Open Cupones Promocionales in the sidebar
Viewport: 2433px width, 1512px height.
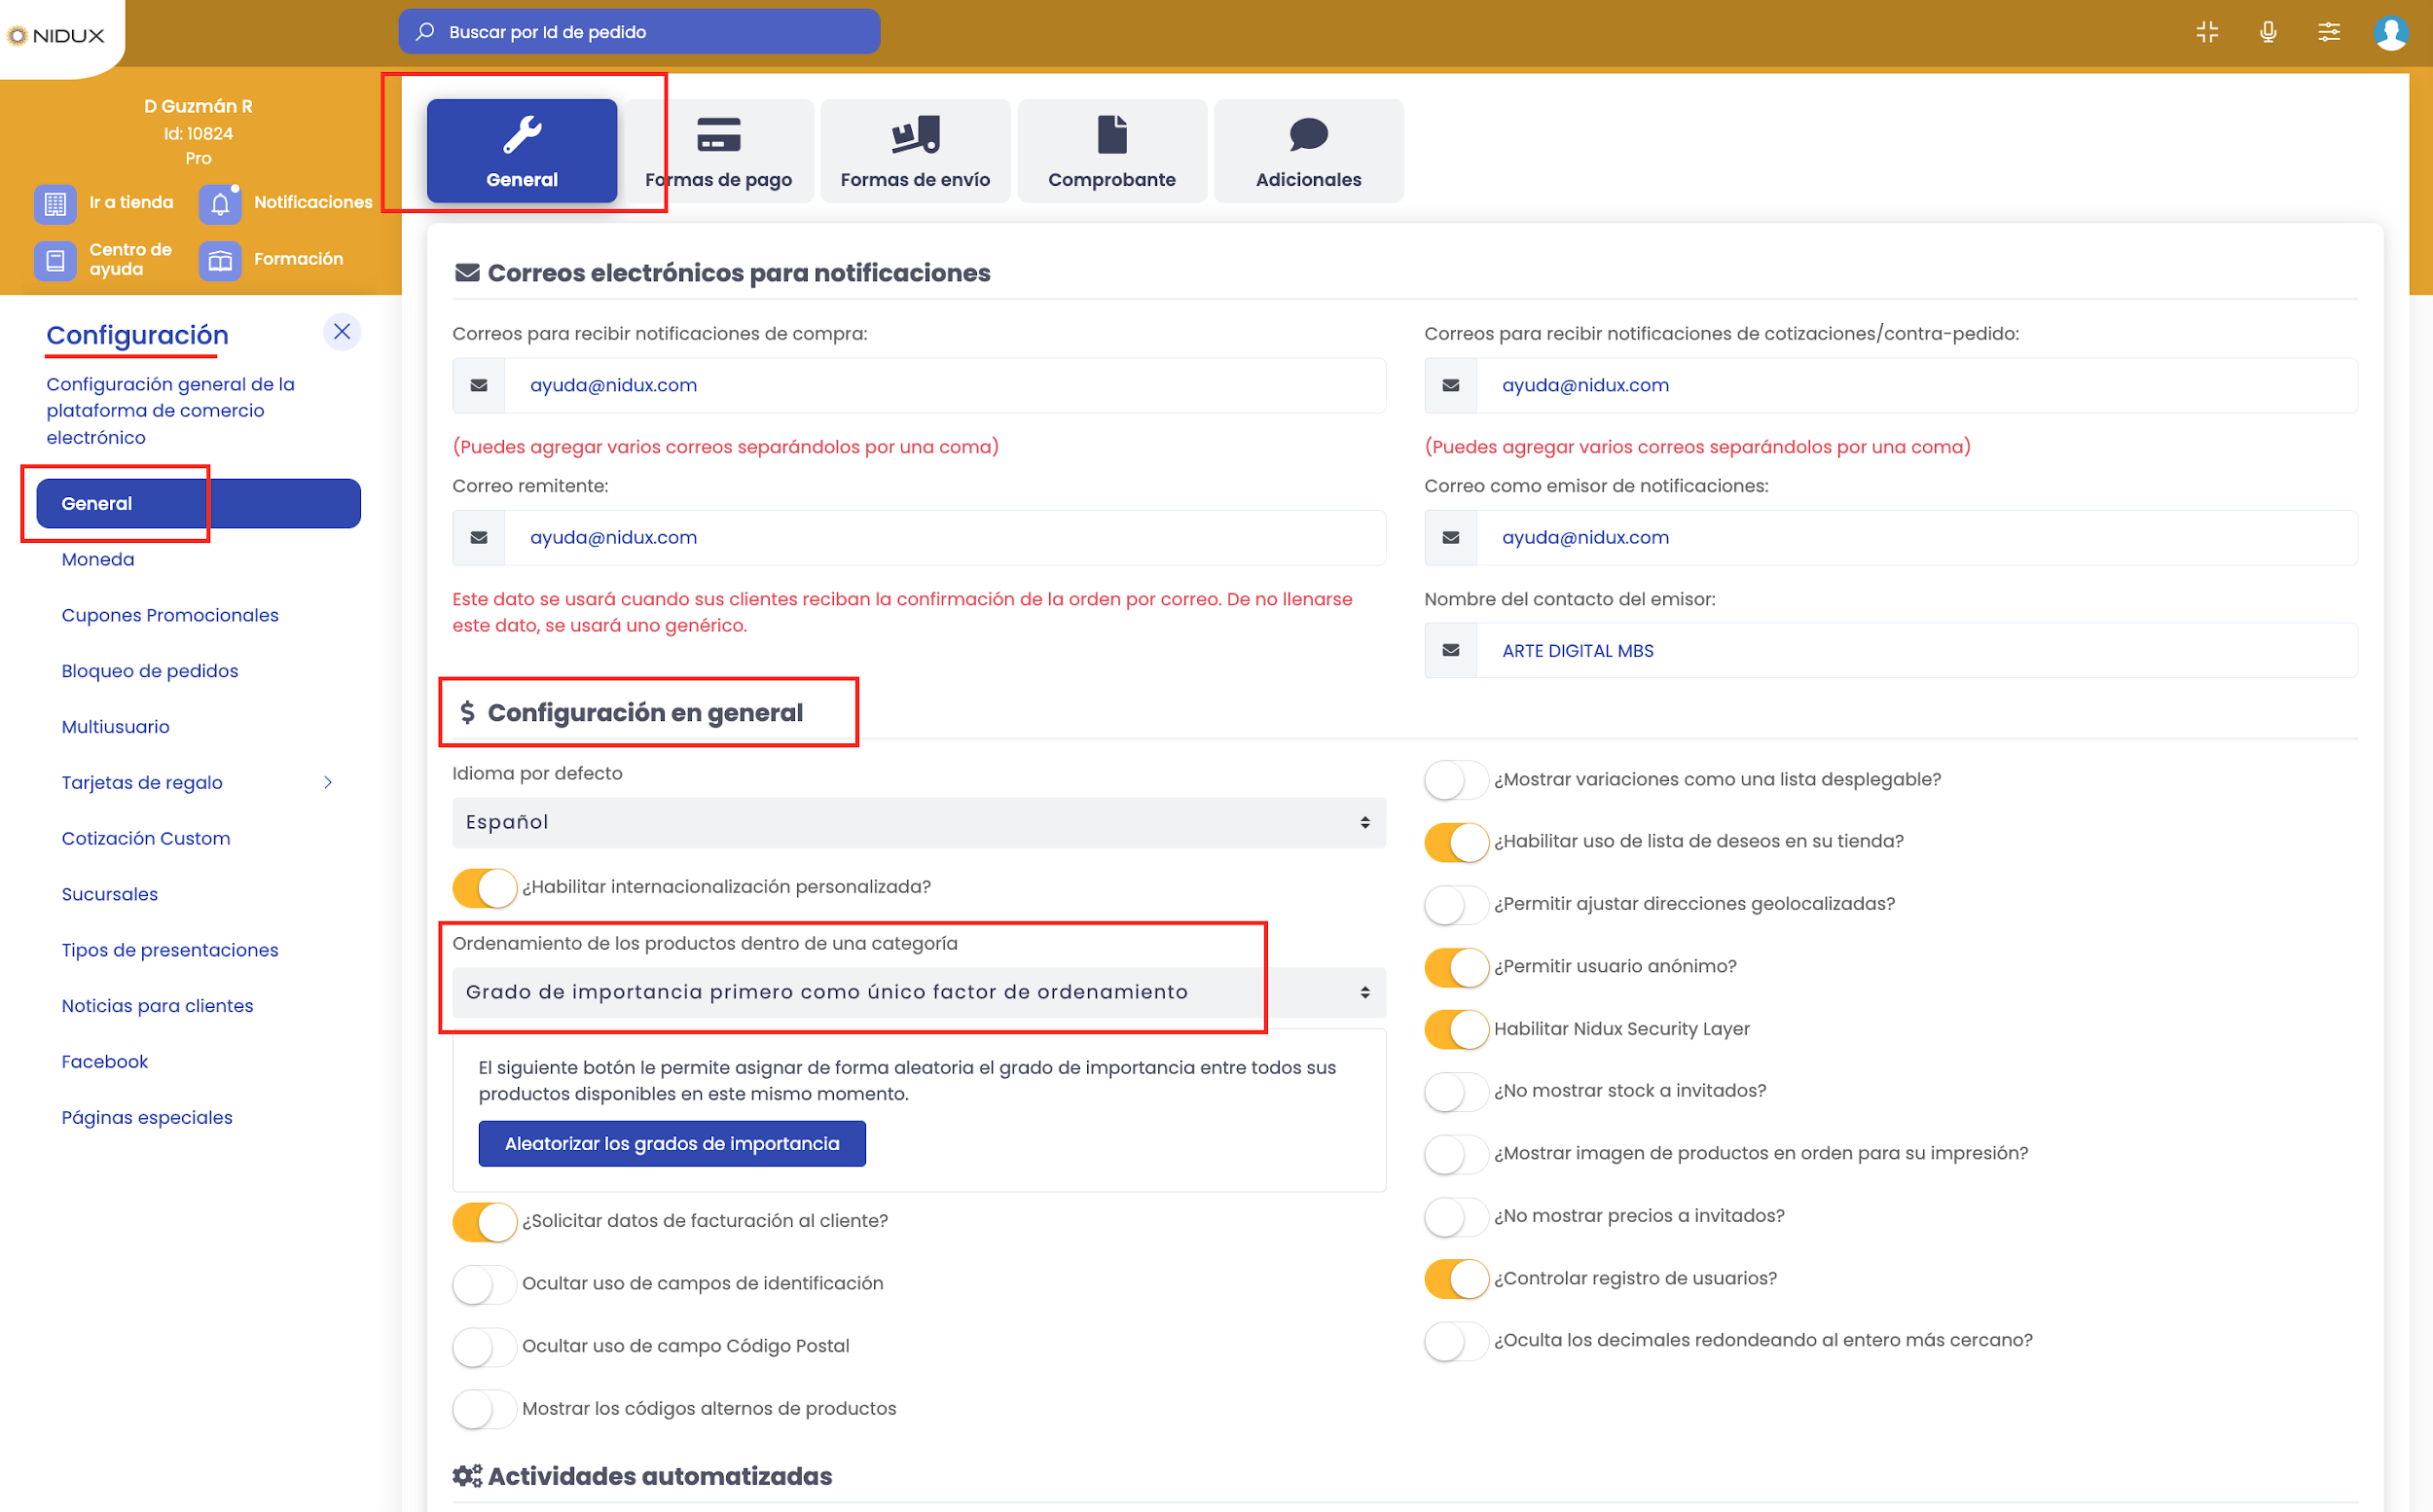(x=170, y=615)
